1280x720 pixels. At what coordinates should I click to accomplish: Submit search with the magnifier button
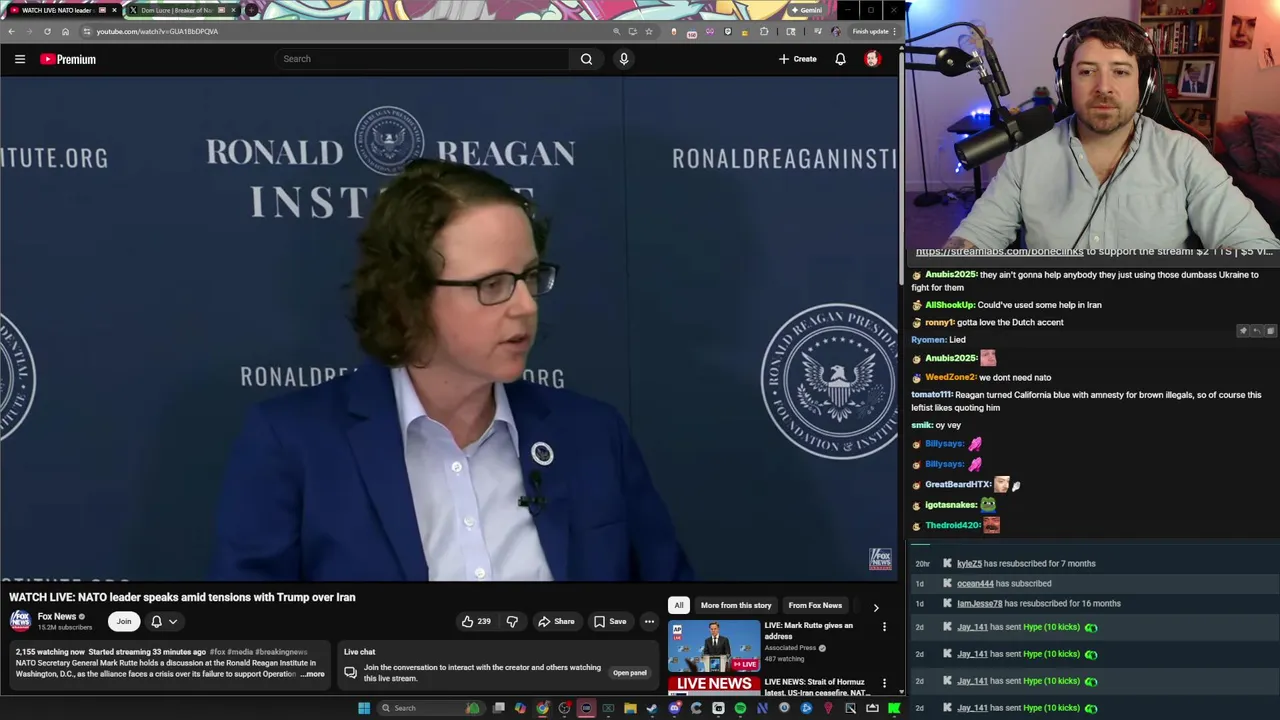point(586,59)
